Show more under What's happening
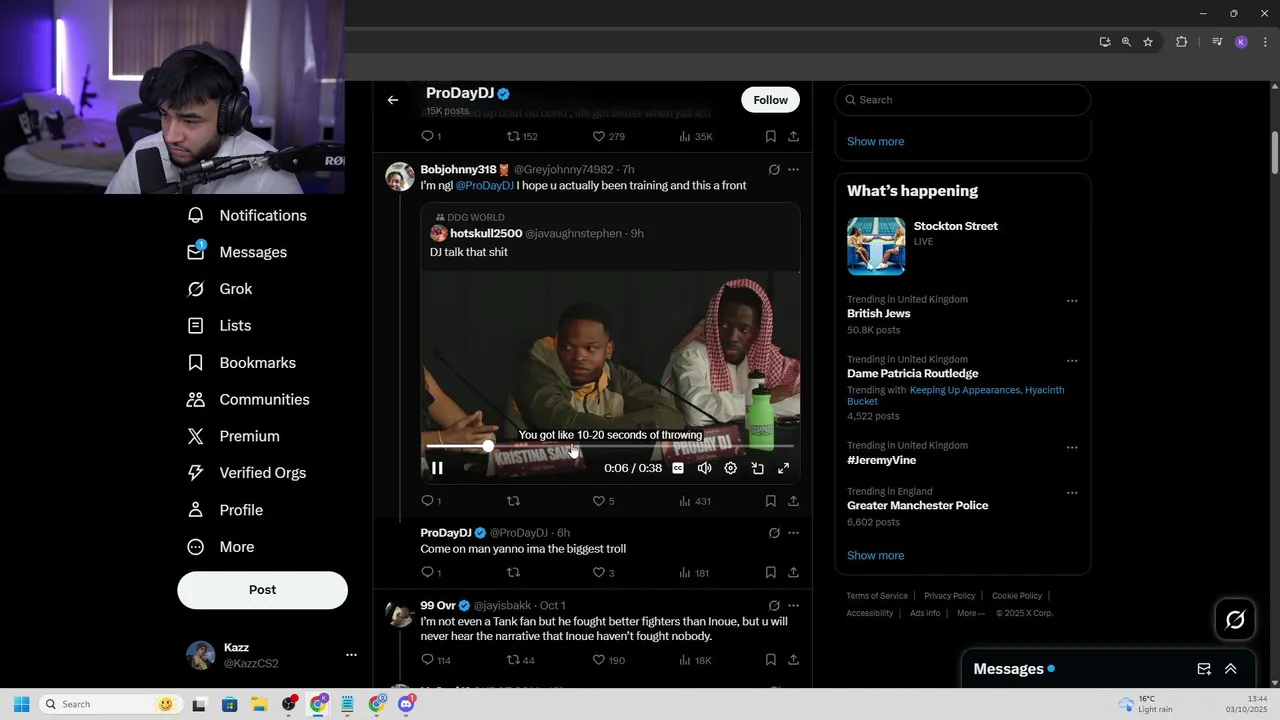Image resolution: width=1280 pixels, height=720 pixels. tap(875, 556)
